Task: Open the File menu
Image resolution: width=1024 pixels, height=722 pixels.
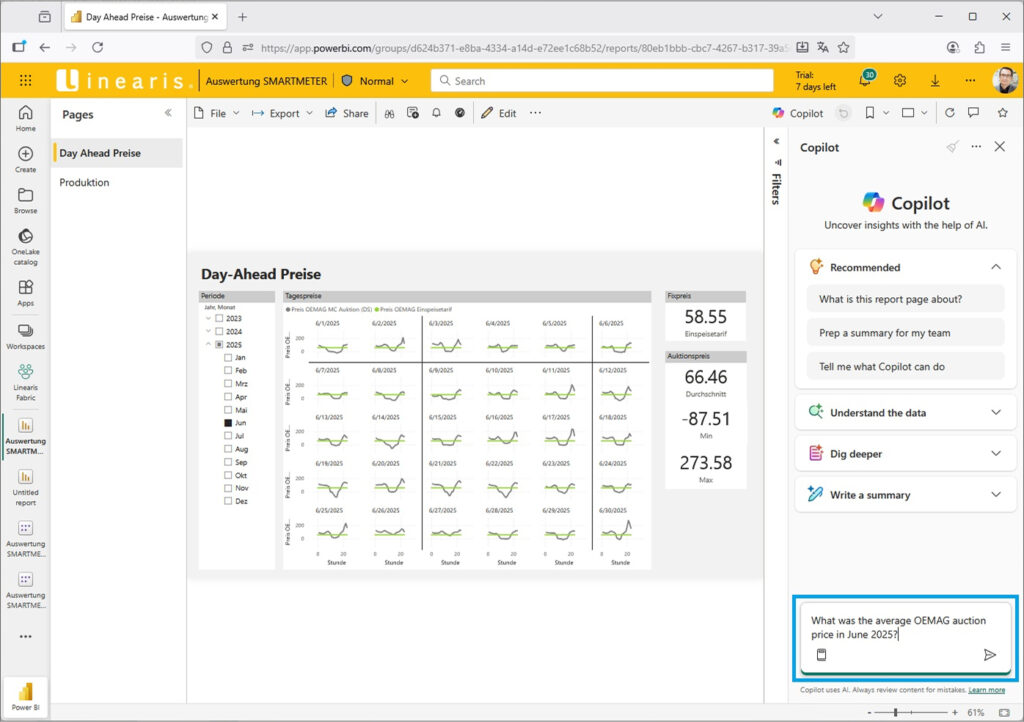Action: coord(217,113)
